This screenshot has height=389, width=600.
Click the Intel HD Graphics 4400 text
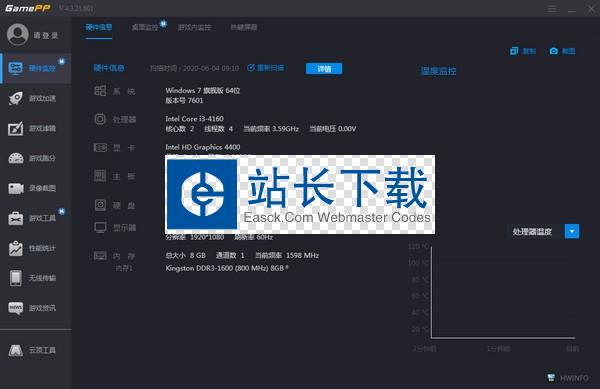pyautogui.click(x=203, y=147)
